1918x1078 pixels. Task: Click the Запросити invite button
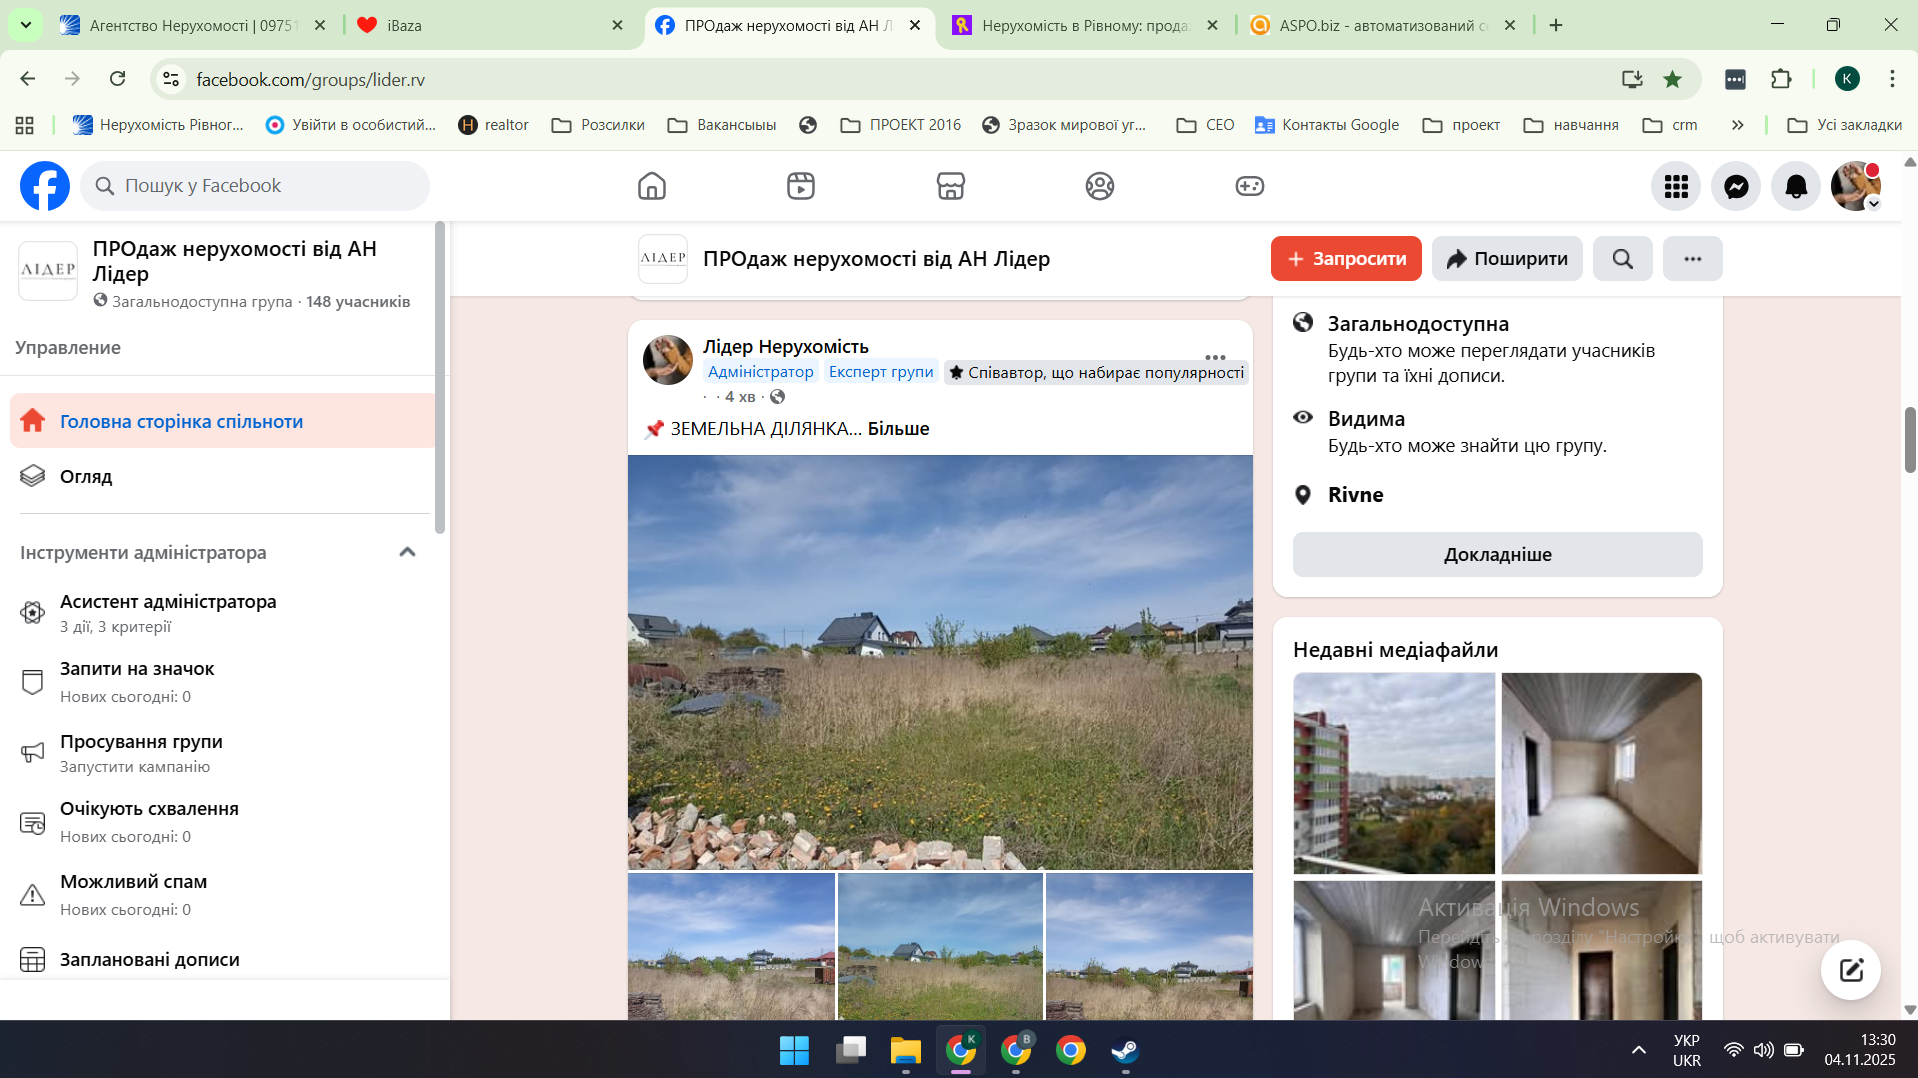coord(1345,259)
